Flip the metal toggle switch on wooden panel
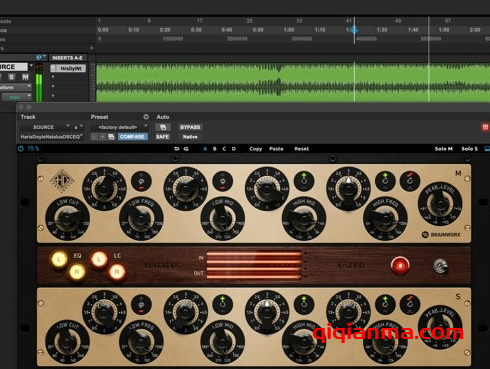The width and height of the screenshot is (490, 369). (x=440, y=266)
